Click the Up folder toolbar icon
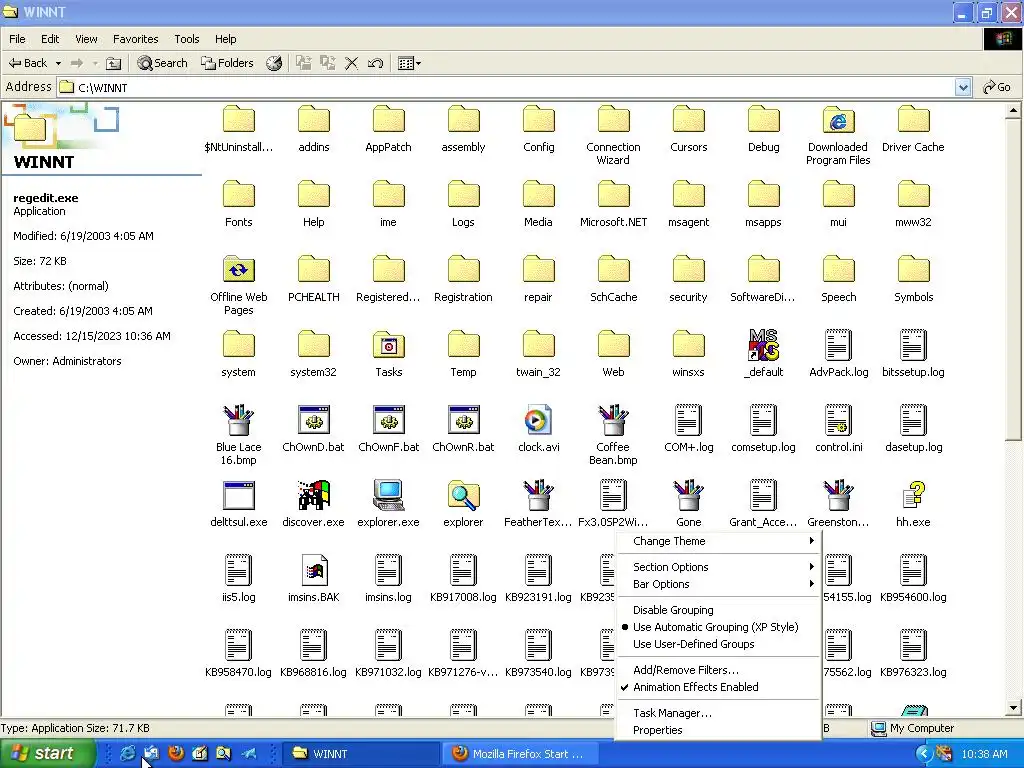Screen dimensions: 1024x768 pos(114,63)
